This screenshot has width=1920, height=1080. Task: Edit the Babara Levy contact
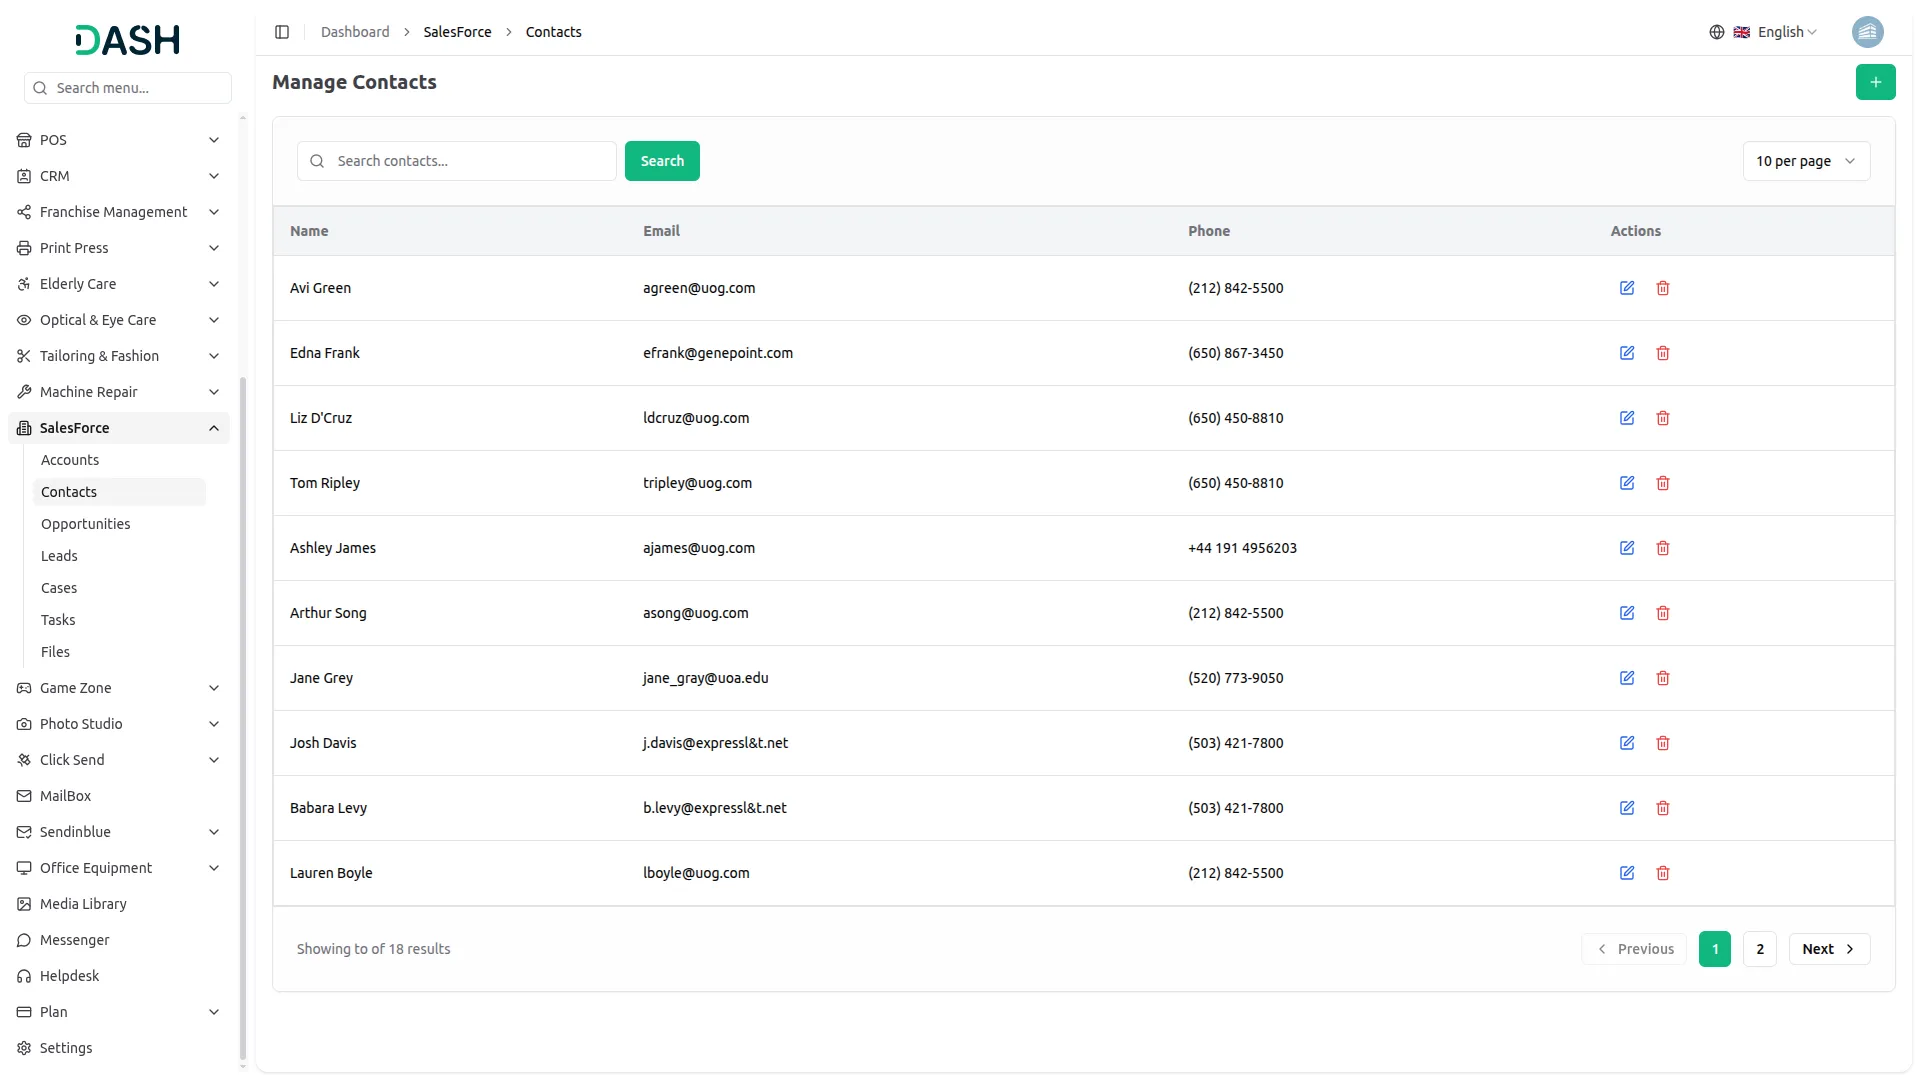click(x=1627, y=808)
